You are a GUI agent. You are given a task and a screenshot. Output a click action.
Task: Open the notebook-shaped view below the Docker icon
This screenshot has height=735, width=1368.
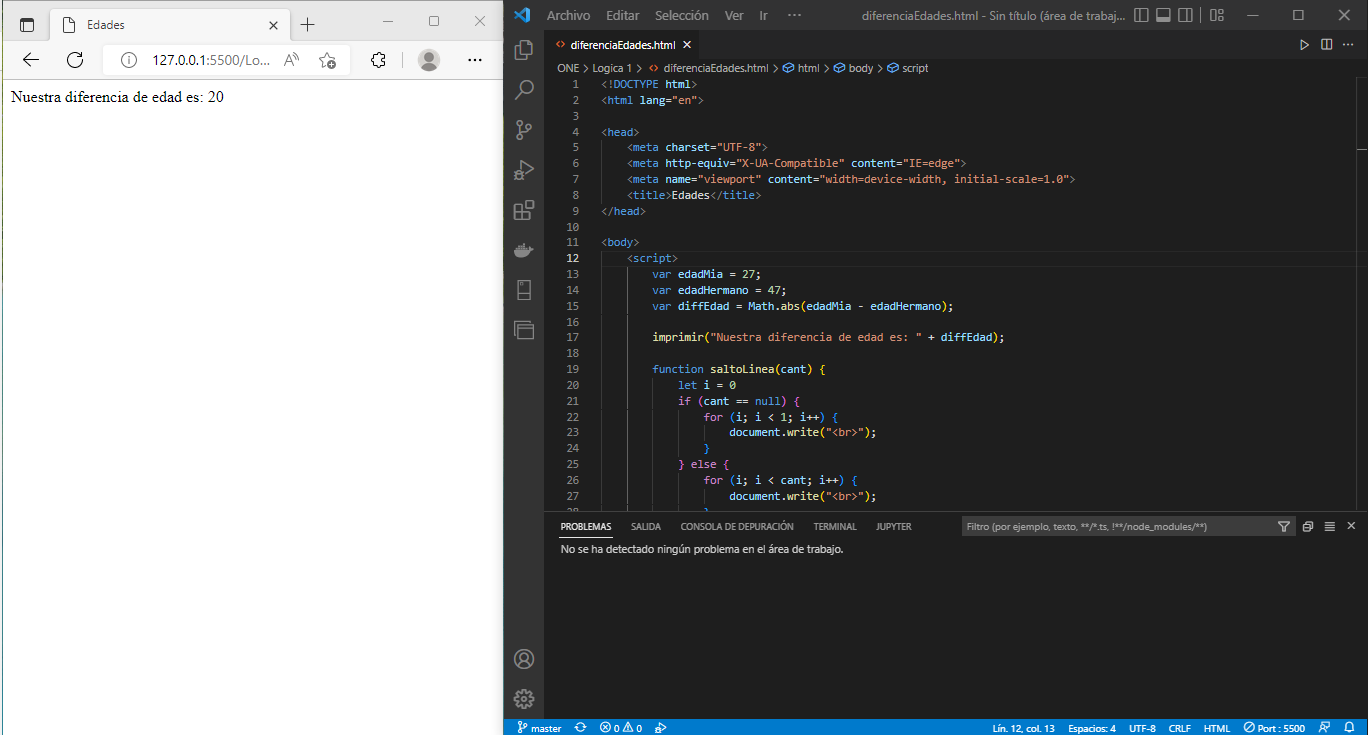[524, 290]
